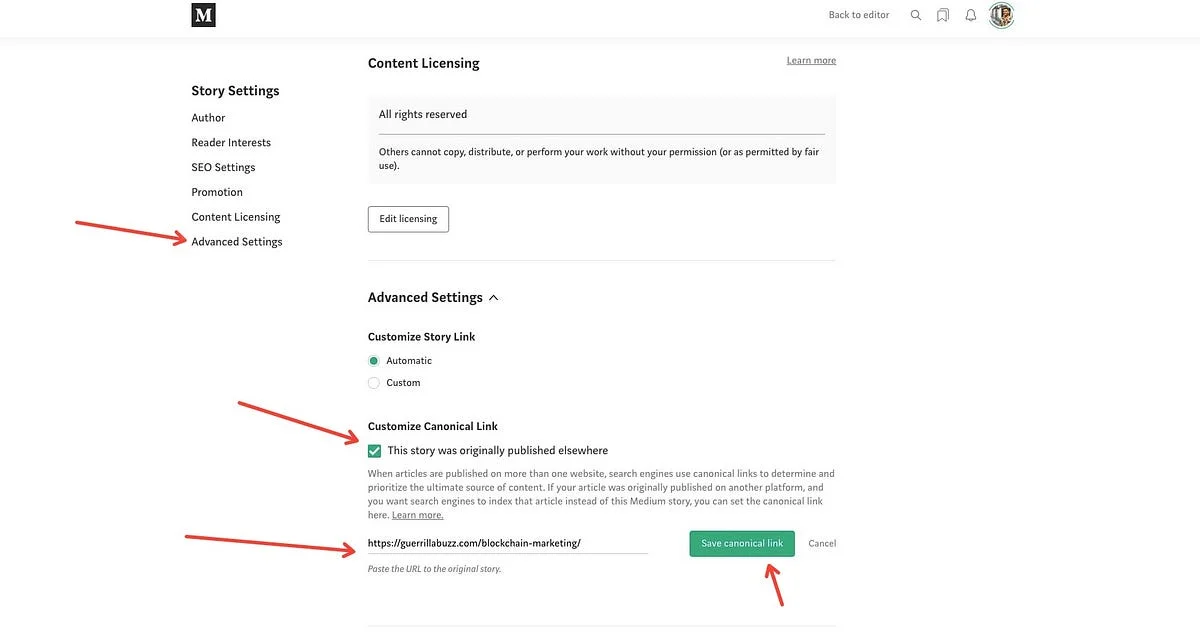The width and height of the screenshot is (1200, 637).
Task: Select Content Licensing in the sidebar
Action: 236,216
